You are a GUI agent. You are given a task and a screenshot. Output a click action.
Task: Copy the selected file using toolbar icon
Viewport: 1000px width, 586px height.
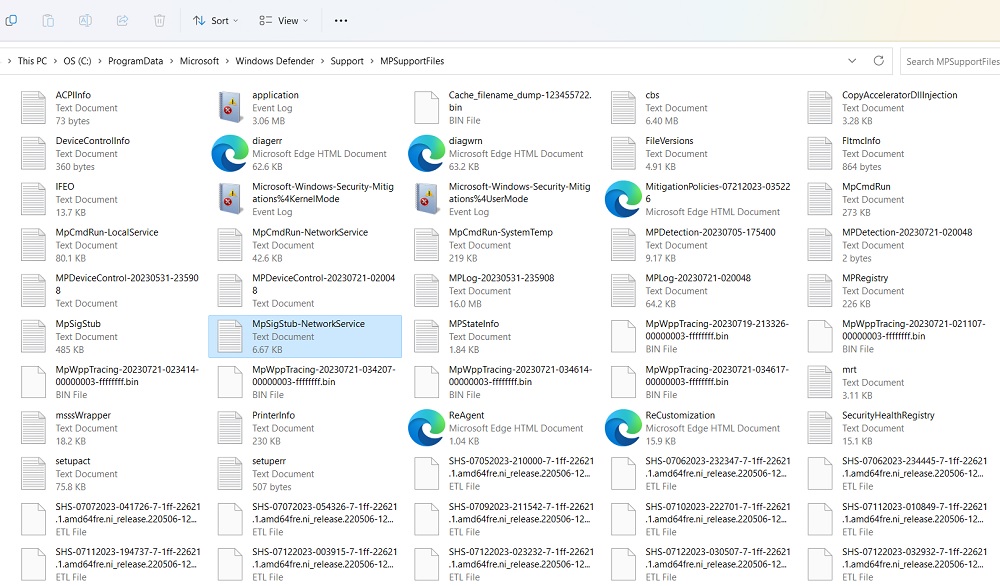click(x=10, y=20)
